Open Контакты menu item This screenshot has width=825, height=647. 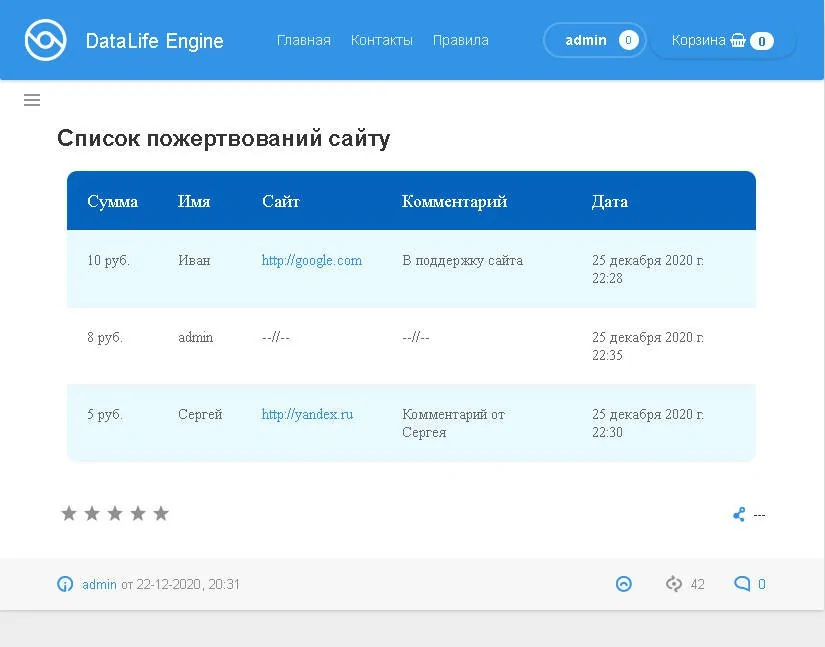[x=382, y=41]
